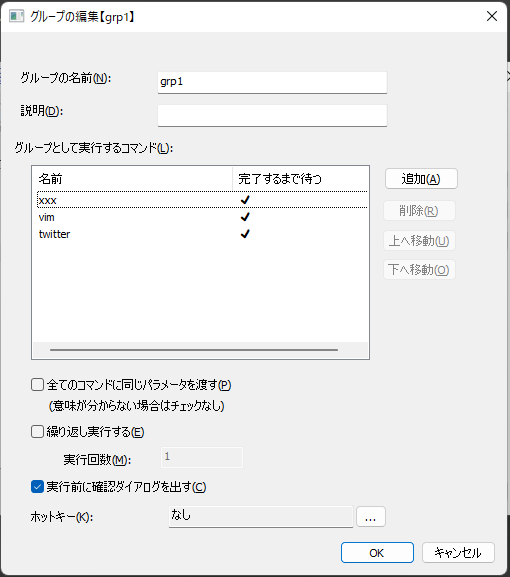Confirm changes with the OK button
The height and width of the screenshot is (577, 510).
377,552
